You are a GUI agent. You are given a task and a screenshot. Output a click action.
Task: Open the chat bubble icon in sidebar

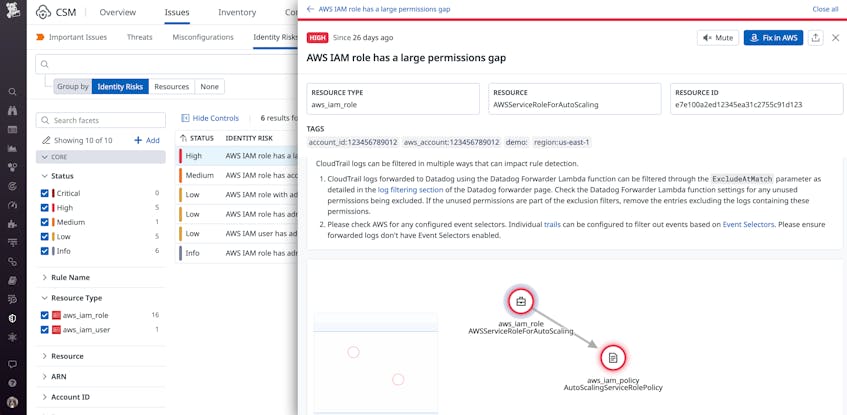[x=12, y=364]
